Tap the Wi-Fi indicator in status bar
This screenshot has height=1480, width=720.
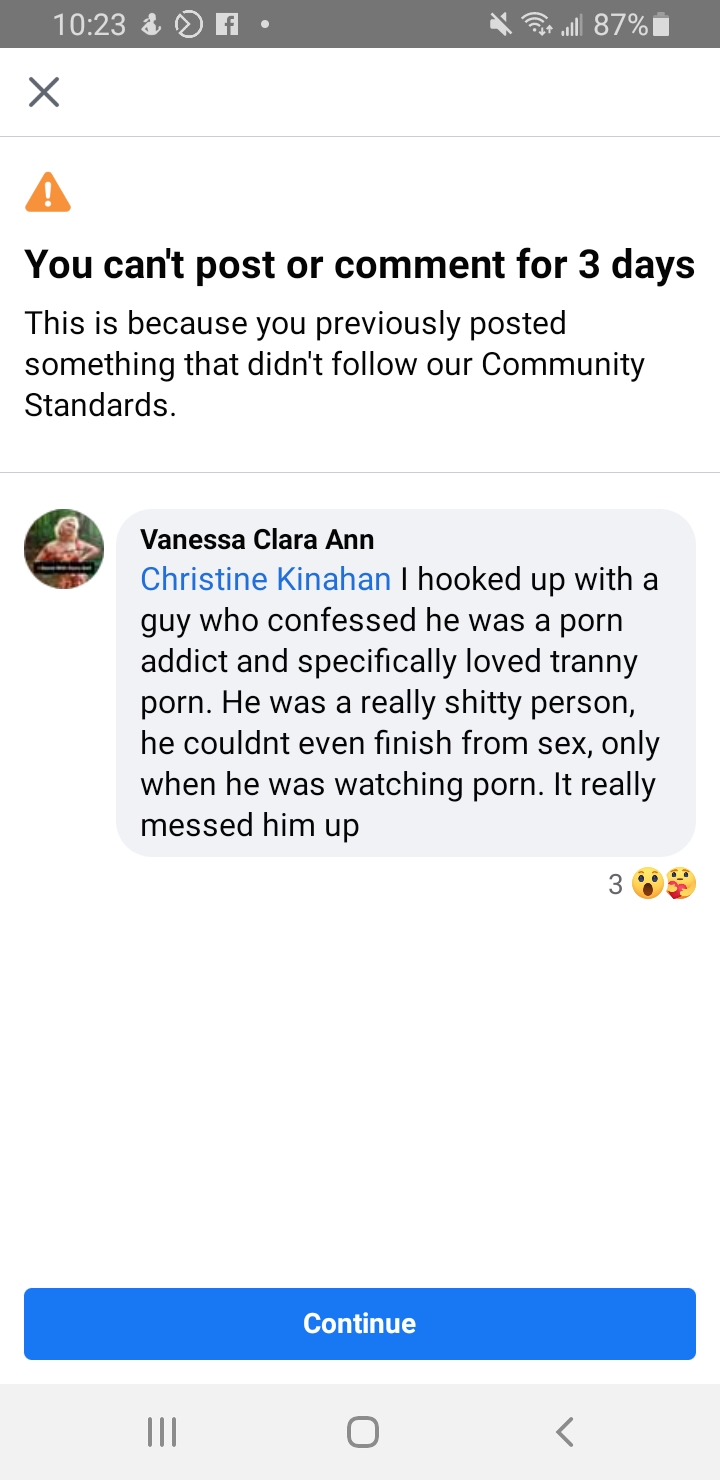tap(538, 25)
